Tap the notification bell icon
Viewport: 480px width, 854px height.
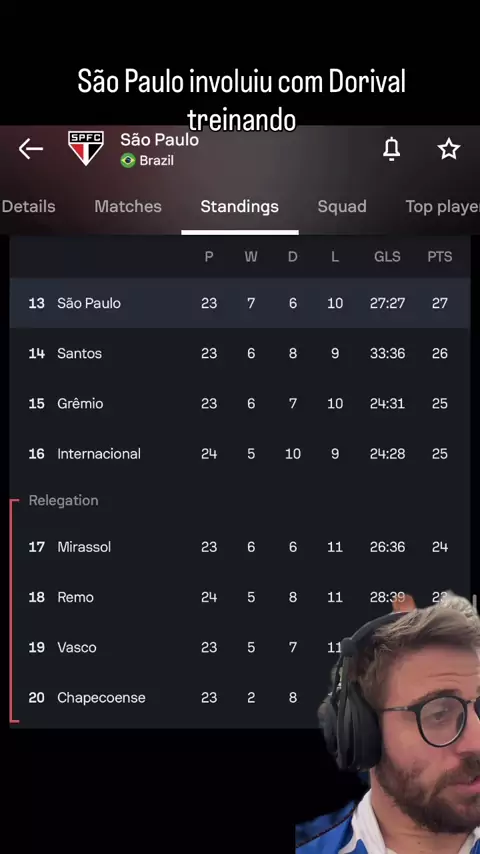[x=391, y=149]
